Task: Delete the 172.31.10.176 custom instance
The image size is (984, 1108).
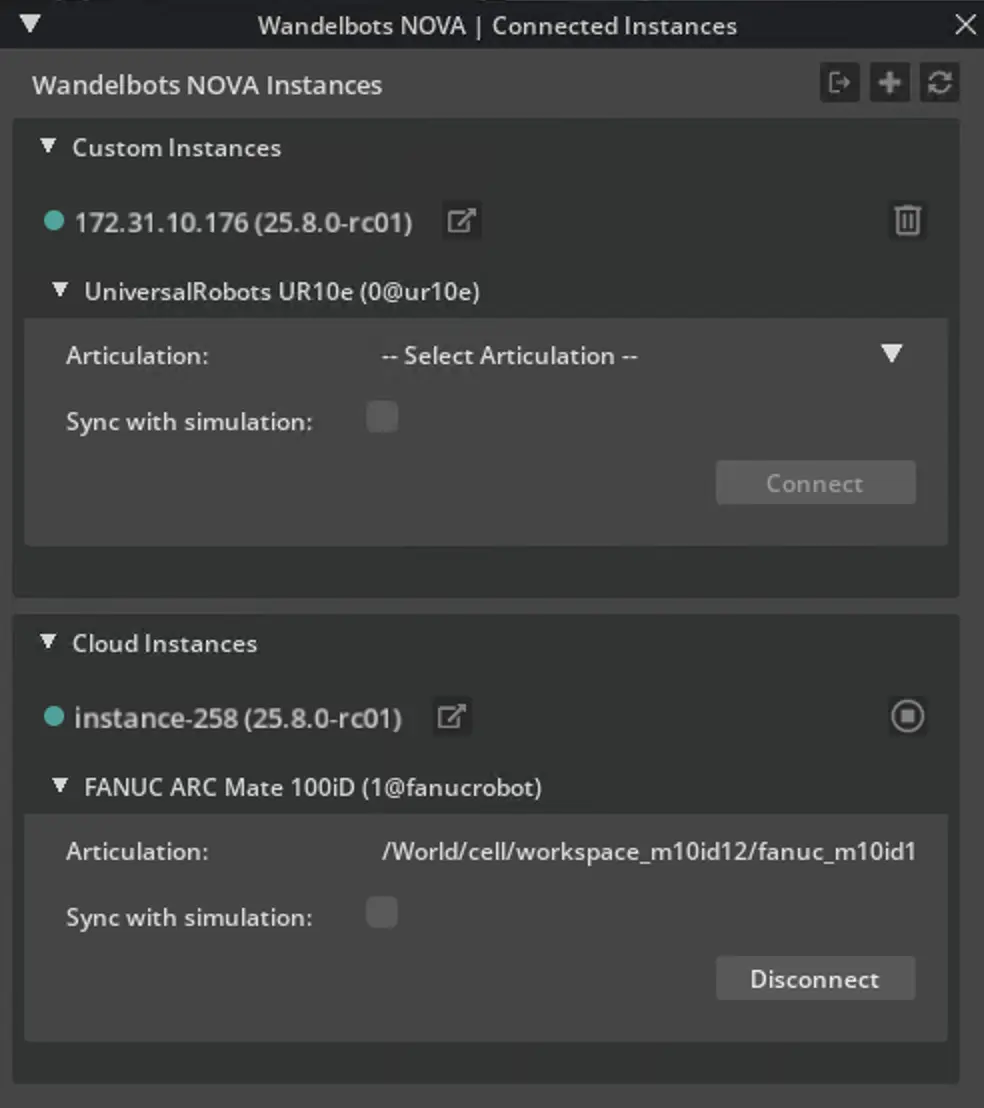Action: [x=907, y=220]
